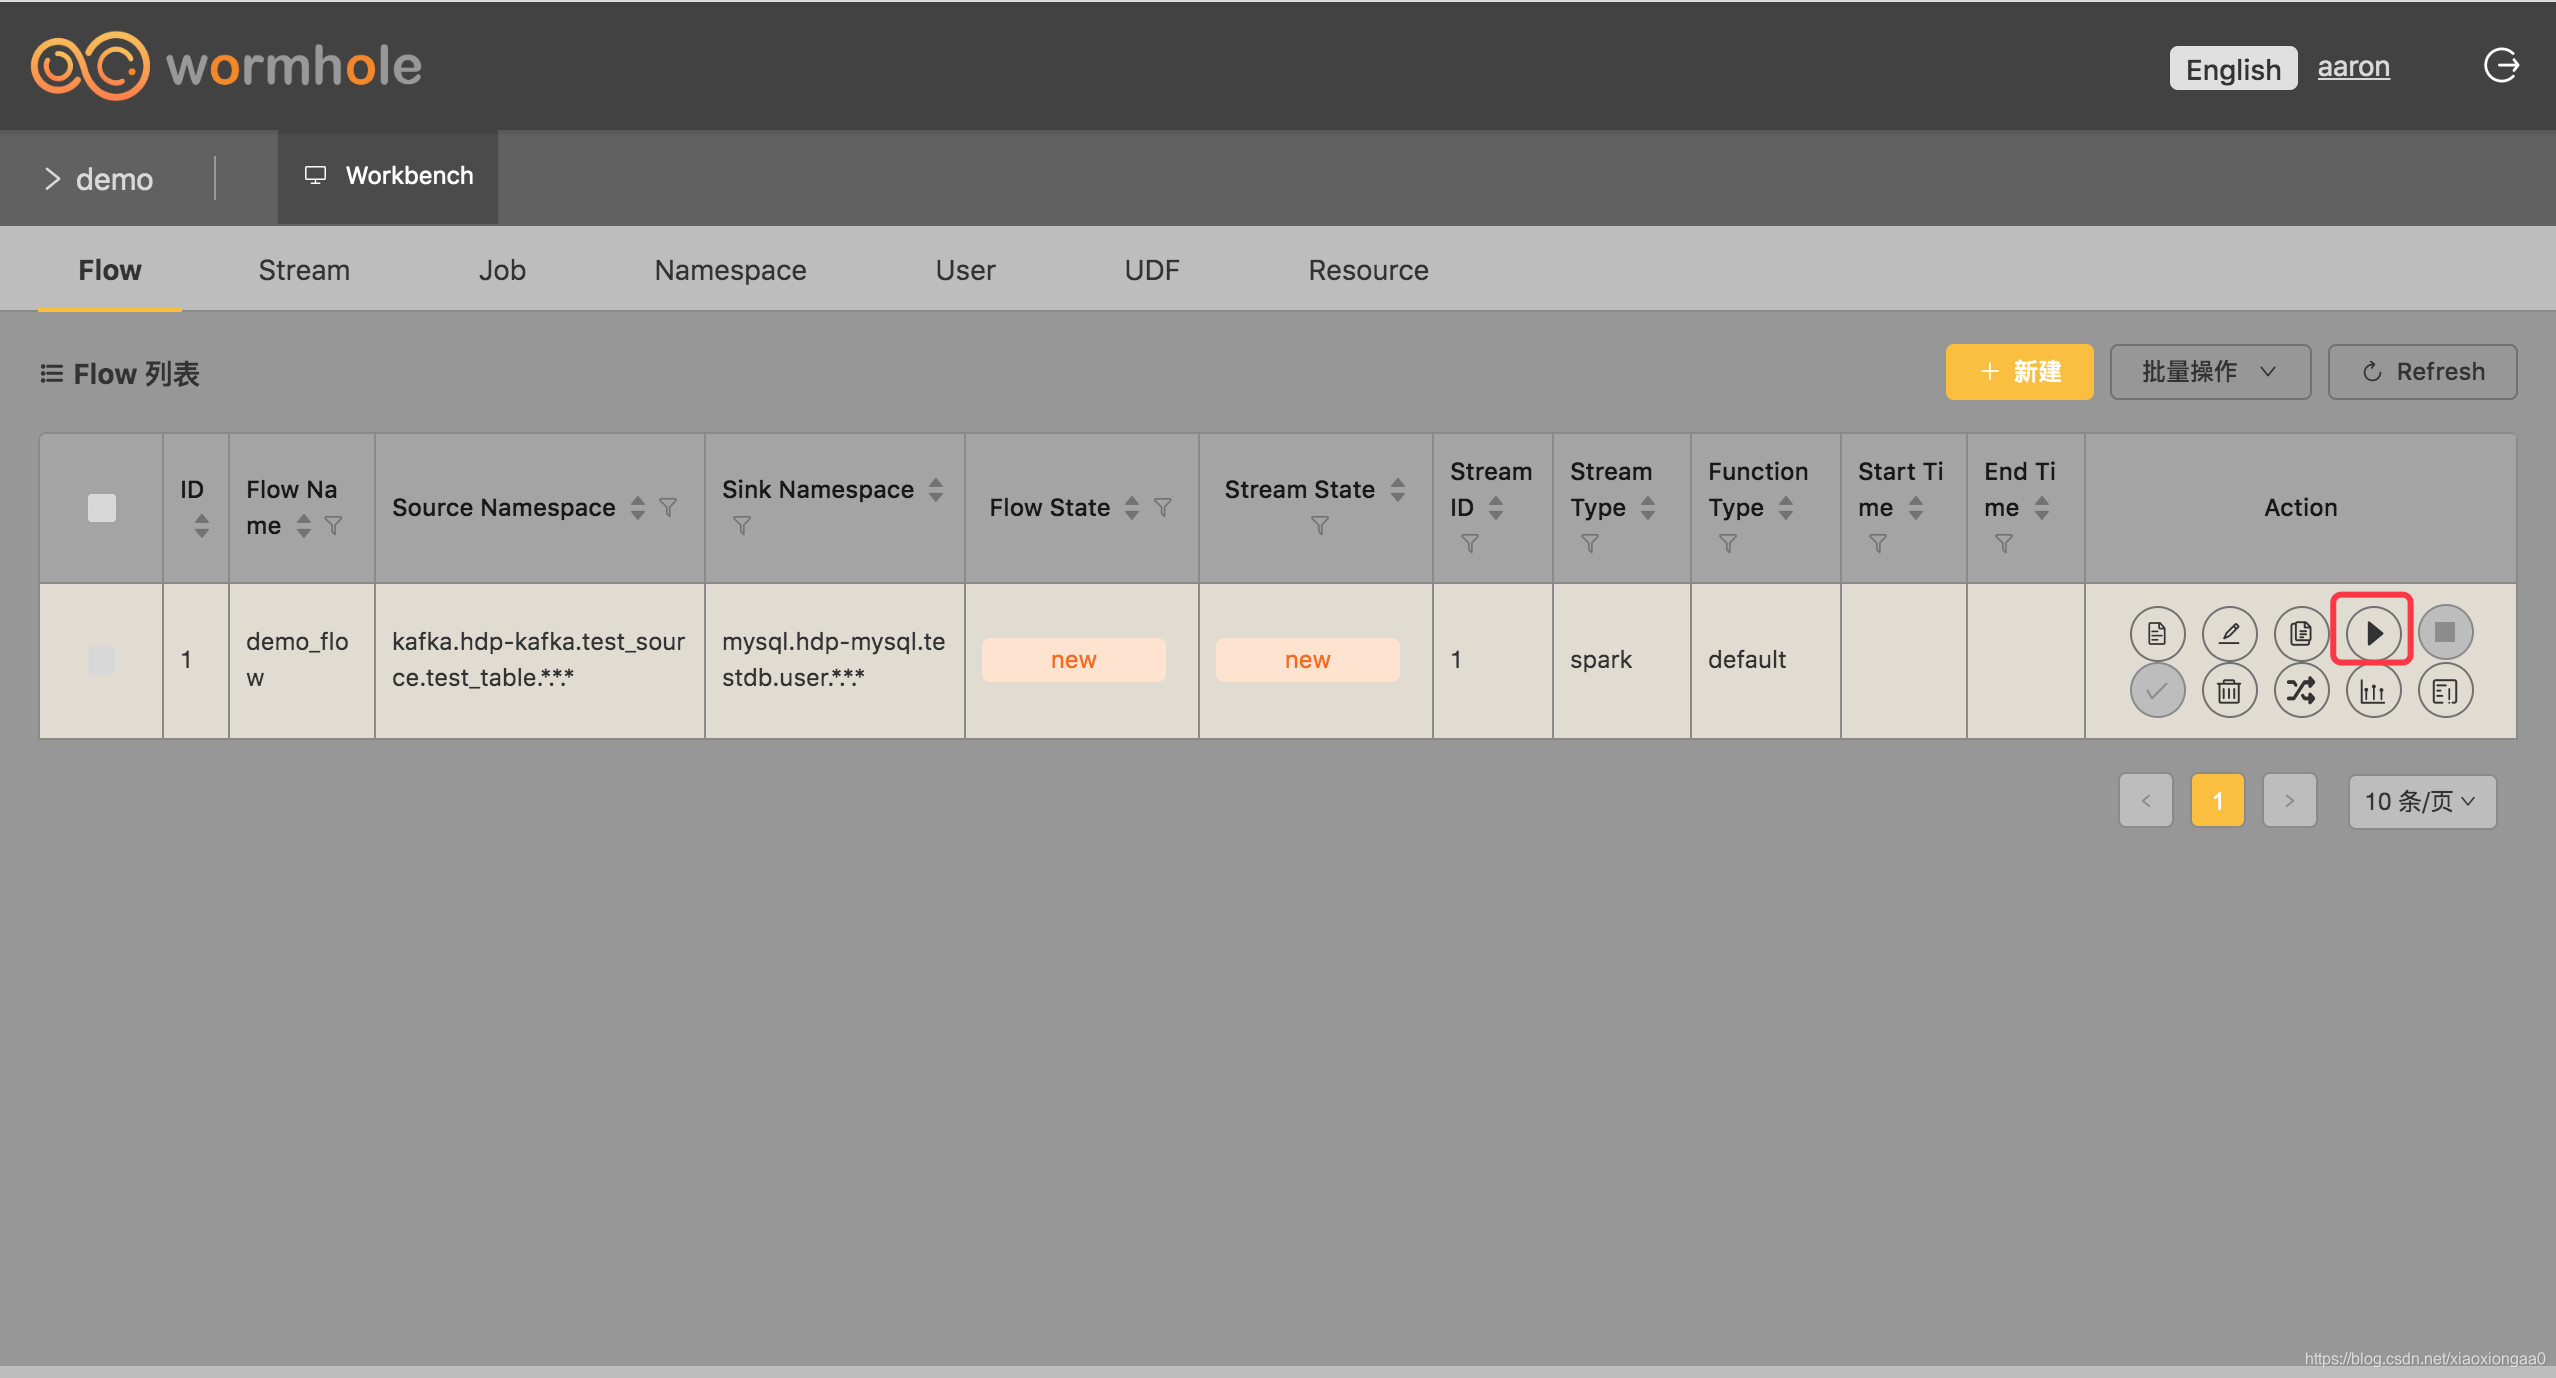Delete demo_flow using trash icon
This screenshot has width=2556, height=1378.
[x=2229, y=690]
